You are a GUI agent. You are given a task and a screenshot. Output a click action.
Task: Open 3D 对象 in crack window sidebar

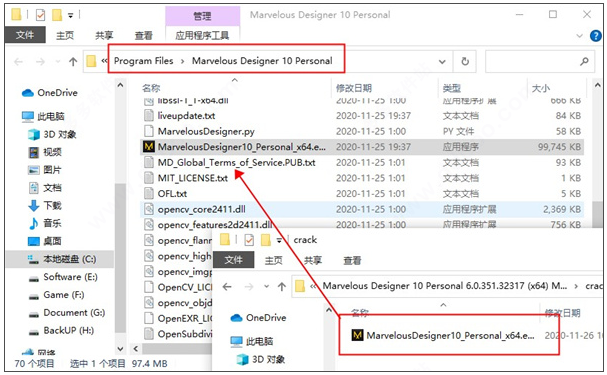point(261,359)
